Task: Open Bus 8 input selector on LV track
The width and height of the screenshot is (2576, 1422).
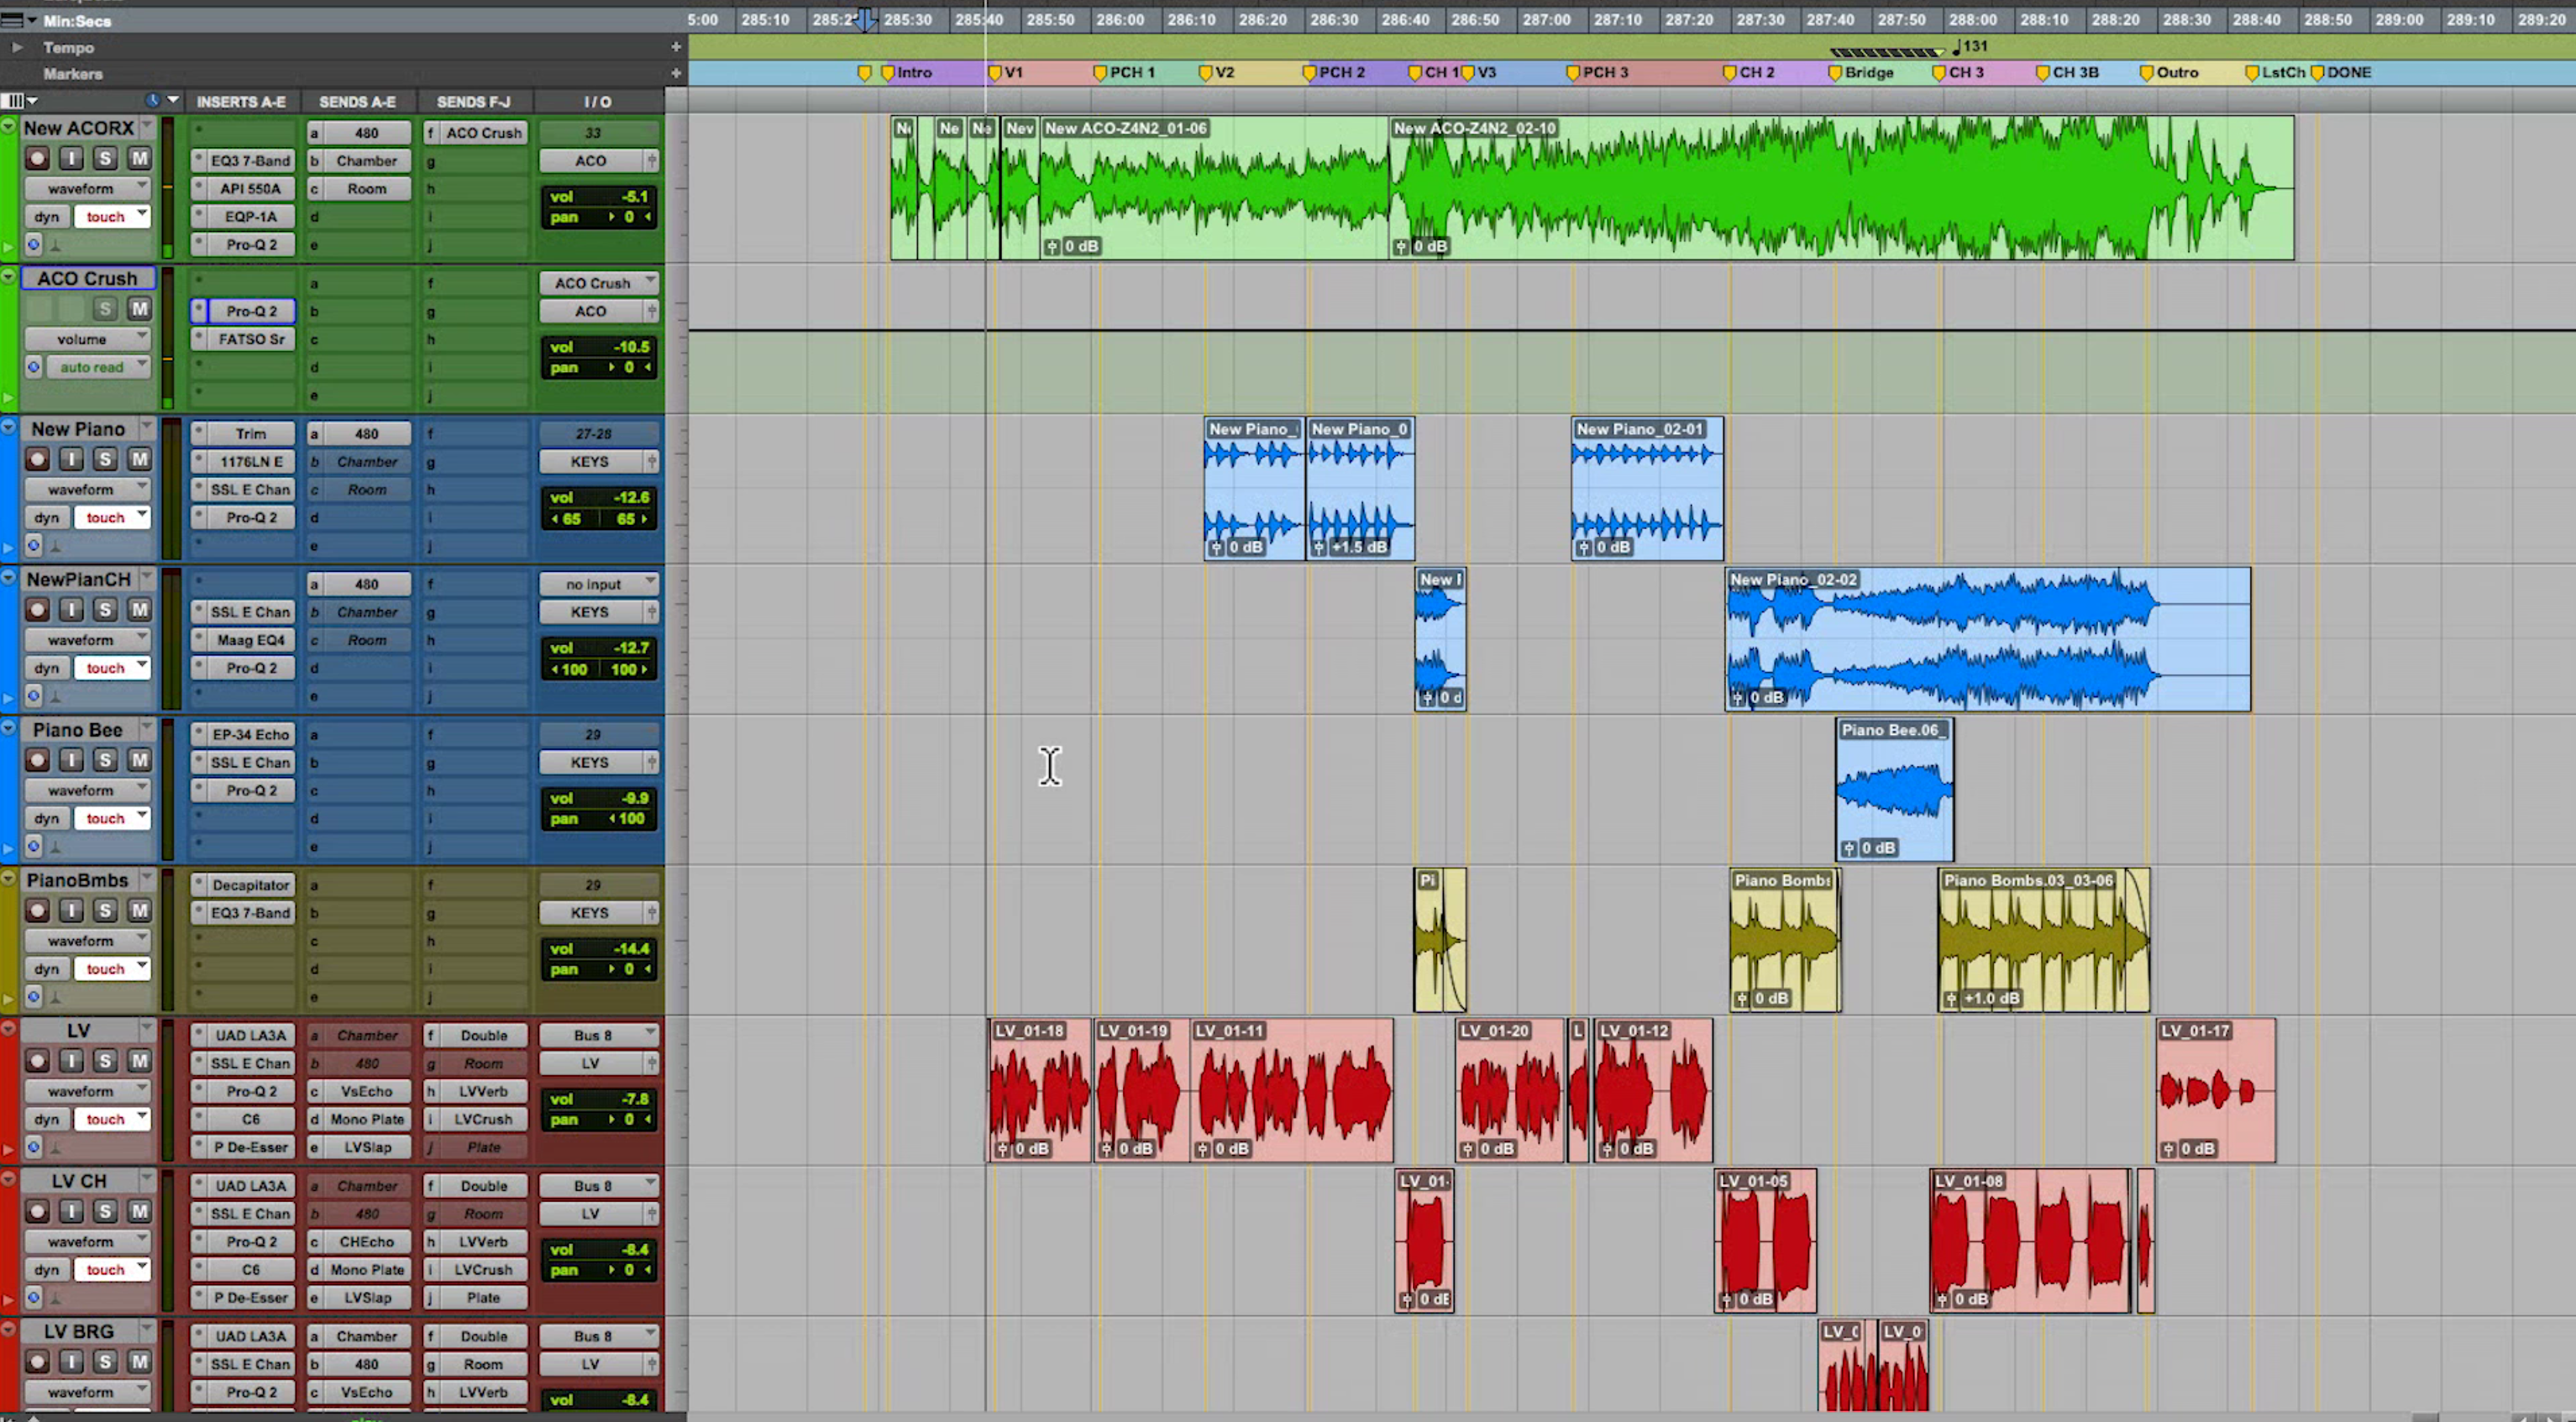Action: pos(599,1035)
